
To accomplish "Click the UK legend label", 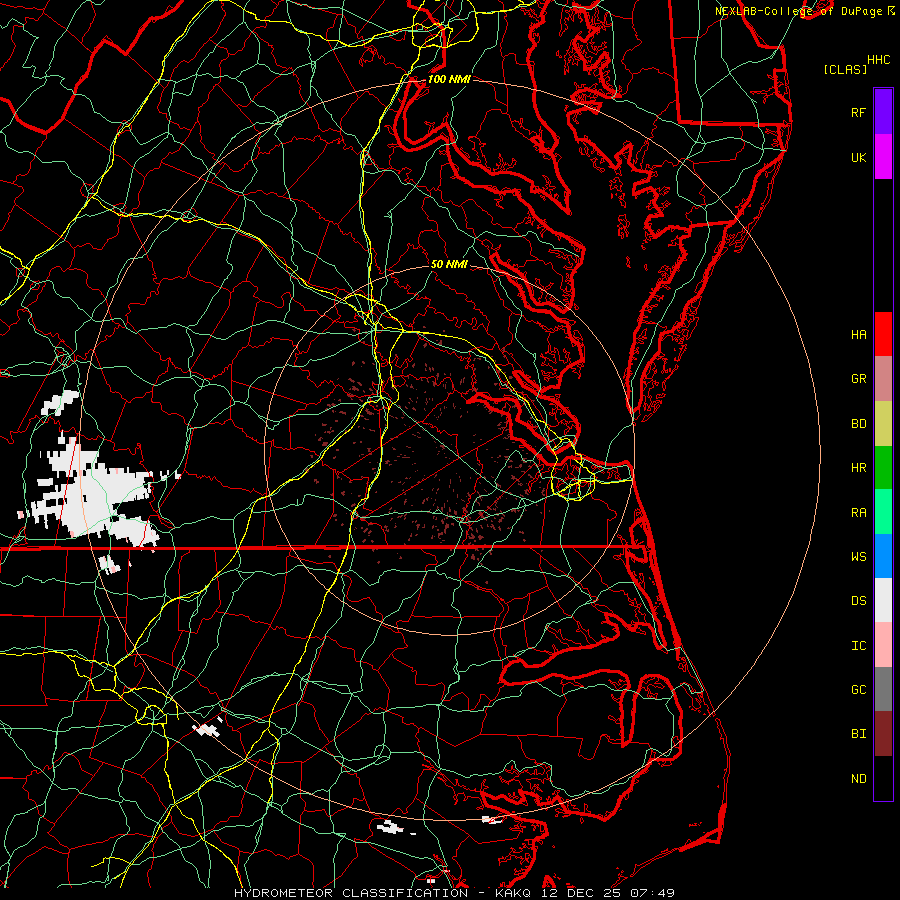I will tap(859, 158).
